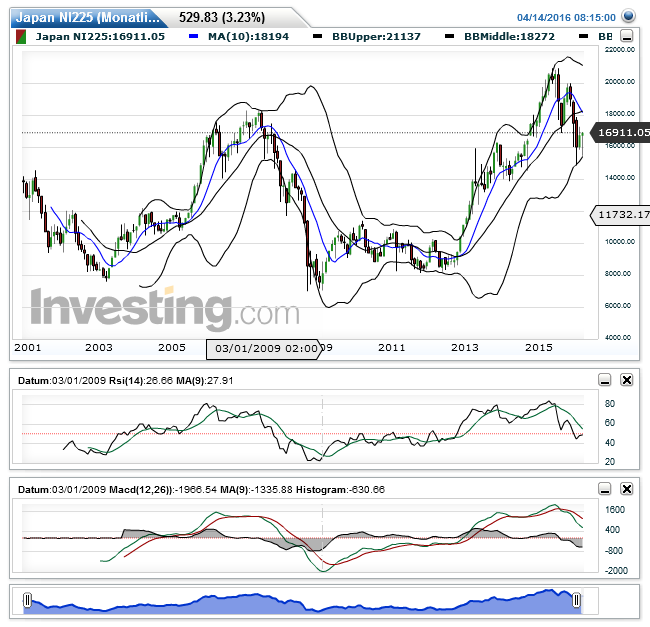This screenshot has height=627, width=650.
Task: Click the BBUpper:21137 legend text
Action: click(x=376, y=36)
